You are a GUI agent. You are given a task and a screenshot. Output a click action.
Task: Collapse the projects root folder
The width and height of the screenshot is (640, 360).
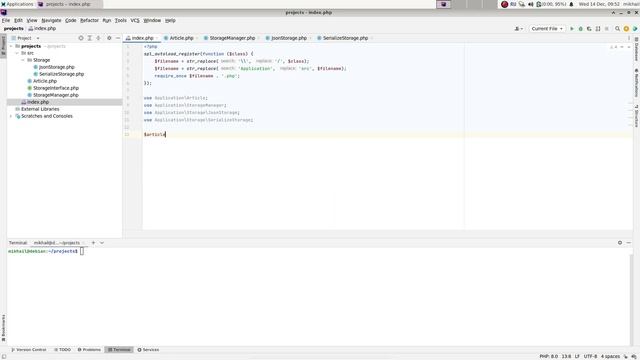(11, 46)
